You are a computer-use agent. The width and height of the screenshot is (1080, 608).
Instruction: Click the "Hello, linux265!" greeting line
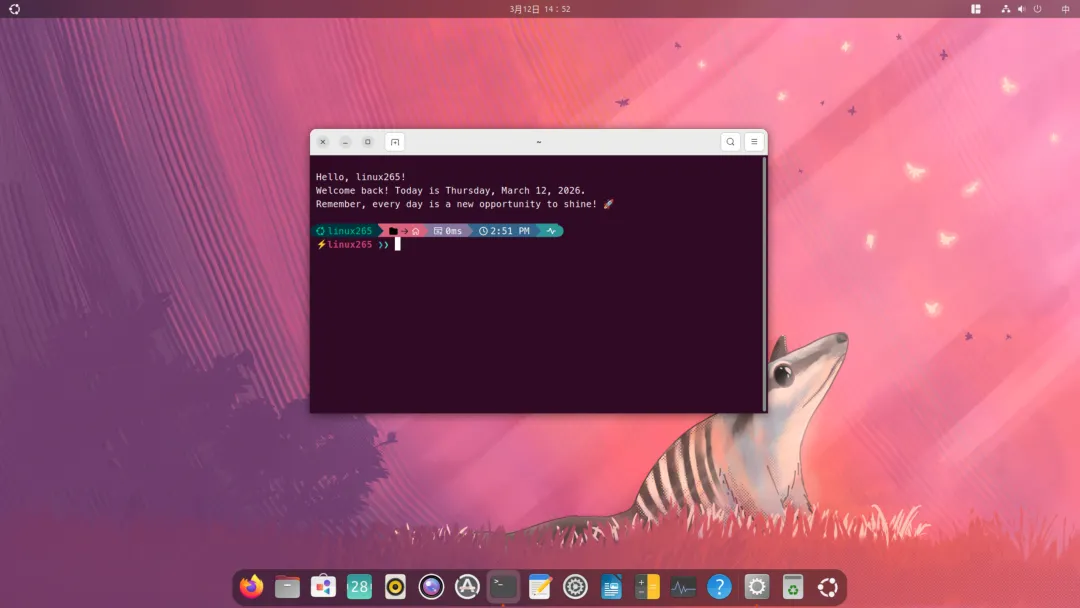point(361,177)
